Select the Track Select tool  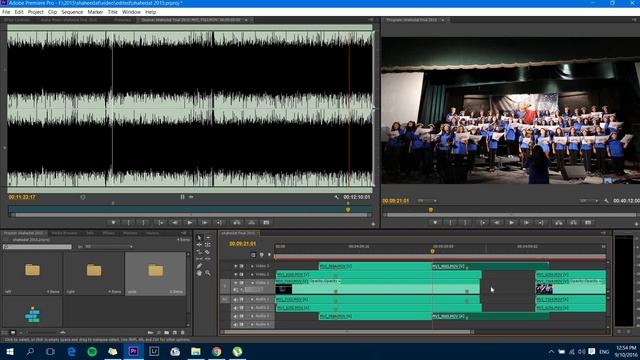click(x=208, y=238)
